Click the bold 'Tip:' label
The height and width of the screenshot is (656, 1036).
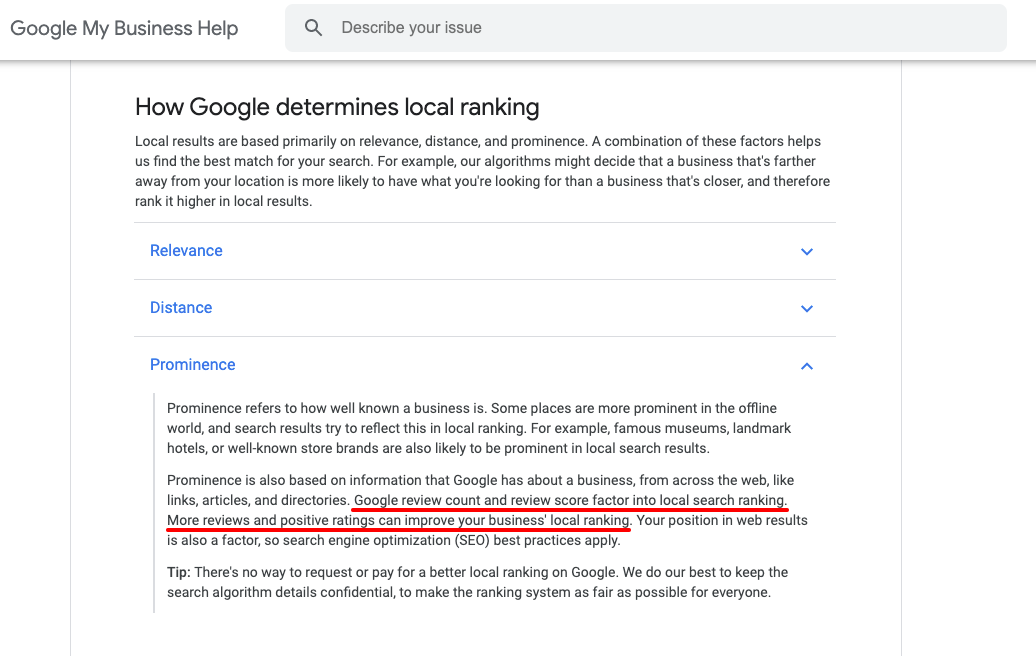coord(179,572)
